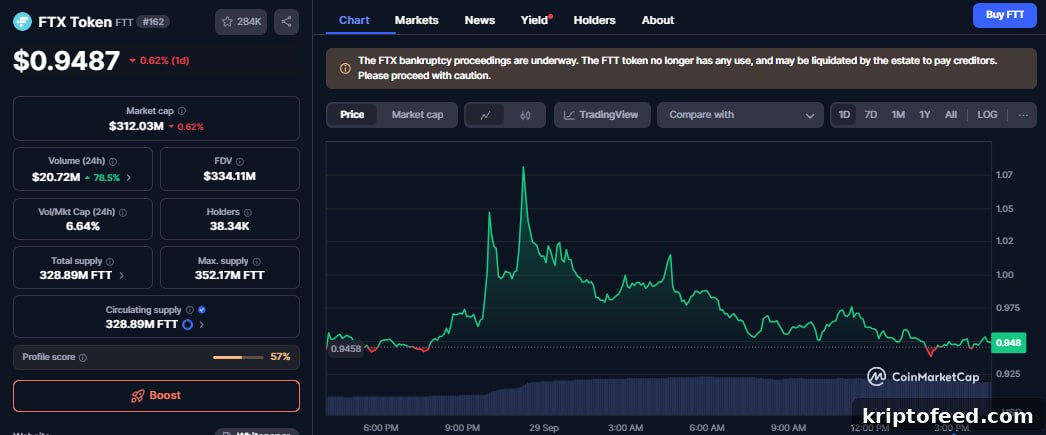Click info icon beside Vol/Mkt Cap (24h)
Image resolution: width=1046 pixels, height=435 pixels.
(123, 212)
